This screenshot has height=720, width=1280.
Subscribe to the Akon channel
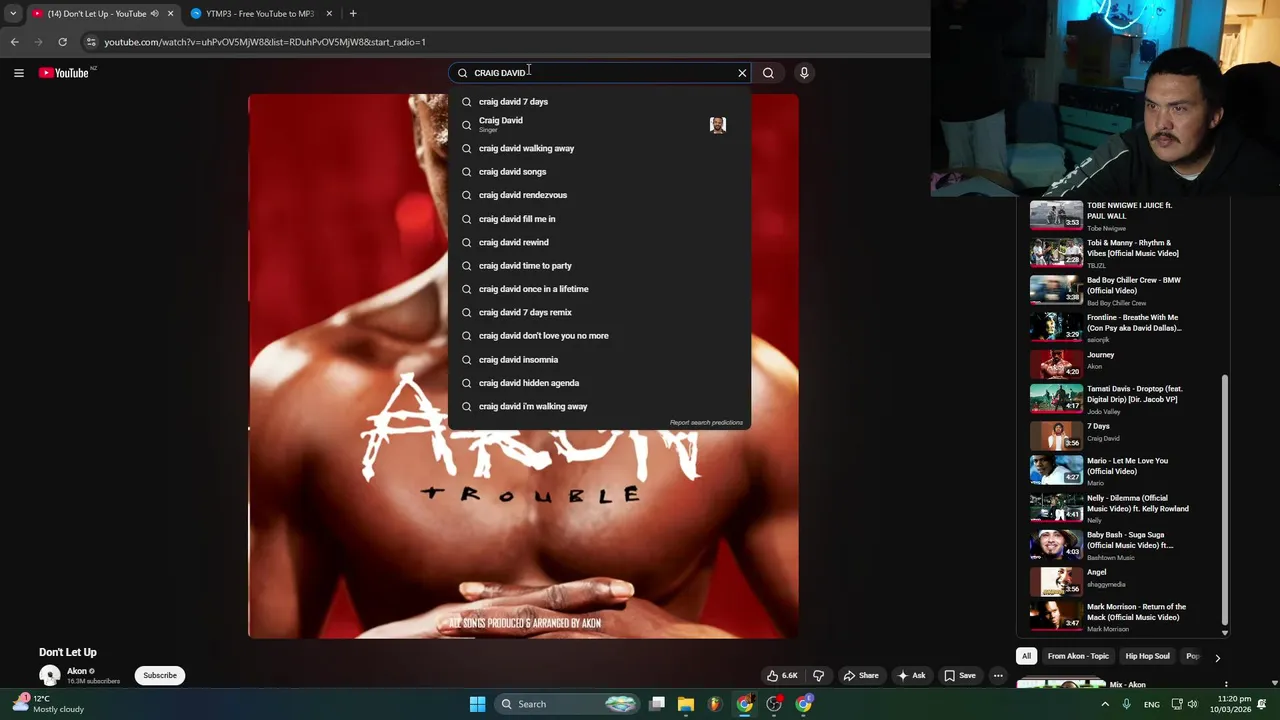[x=160, y=676]
